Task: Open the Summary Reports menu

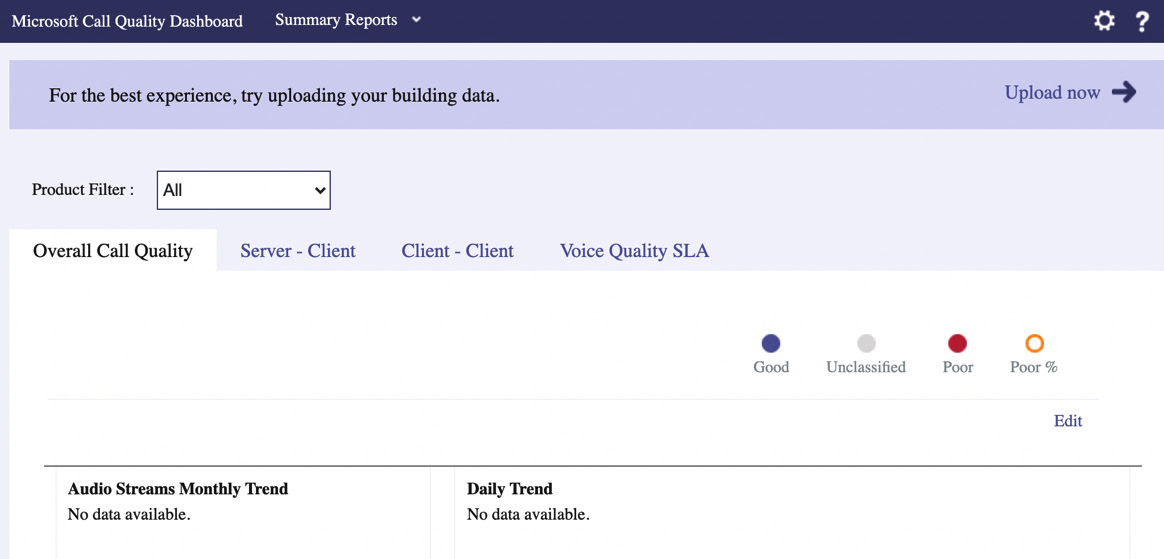Action: pyautogui.click(x=336, y=20)
